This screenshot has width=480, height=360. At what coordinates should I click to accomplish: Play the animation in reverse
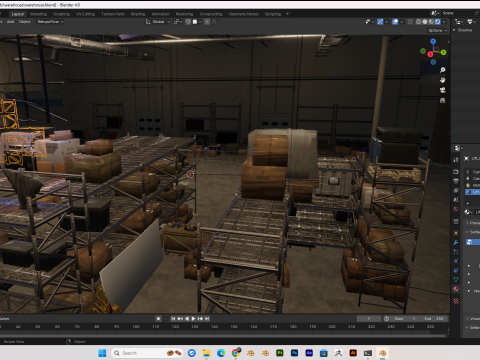click(187, 319)
